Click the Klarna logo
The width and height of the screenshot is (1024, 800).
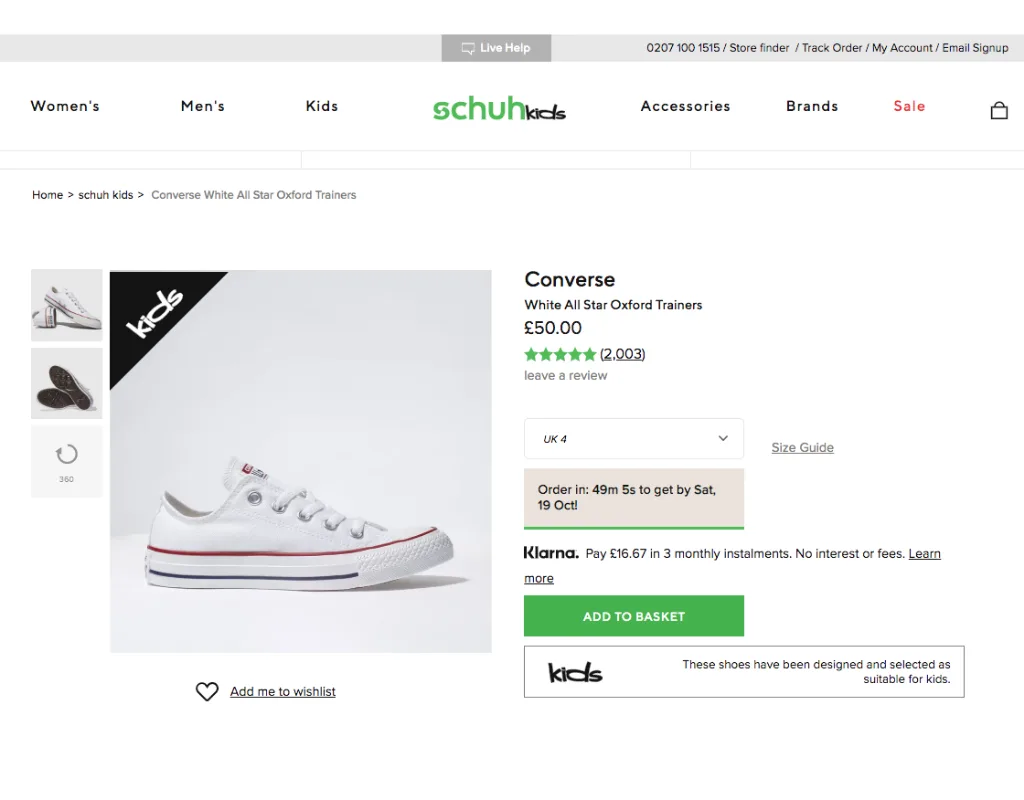(551, 553)
